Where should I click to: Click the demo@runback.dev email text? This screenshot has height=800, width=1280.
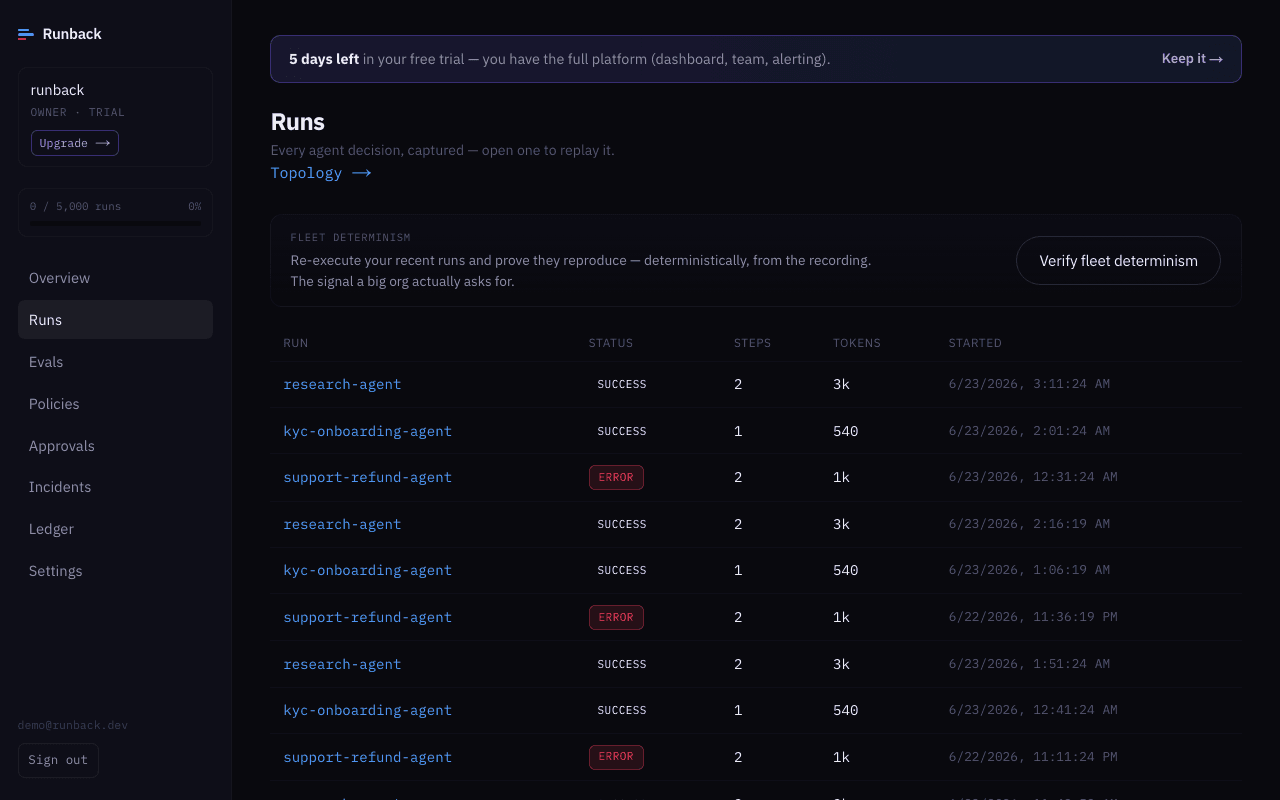click(x=73, y=725)
